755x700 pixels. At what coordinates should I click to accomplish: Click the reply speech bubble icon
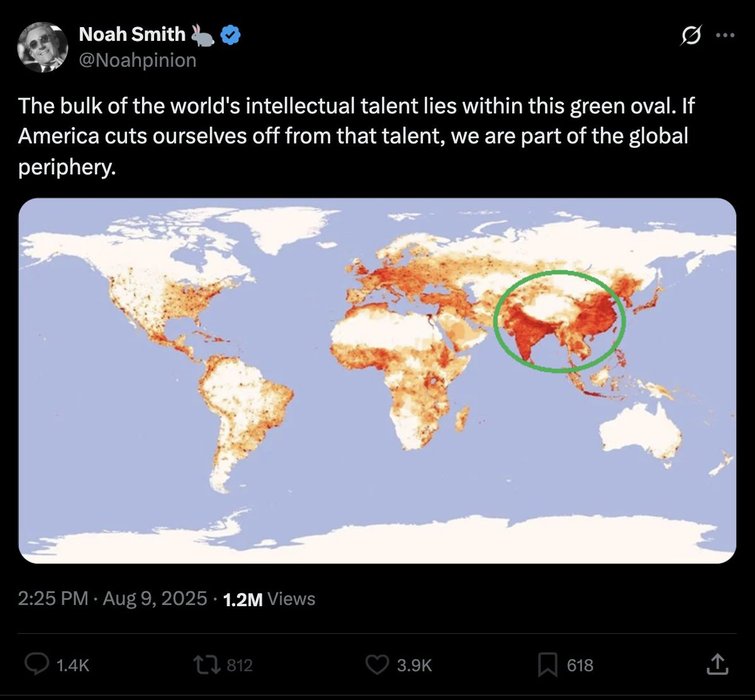point(36,664)
